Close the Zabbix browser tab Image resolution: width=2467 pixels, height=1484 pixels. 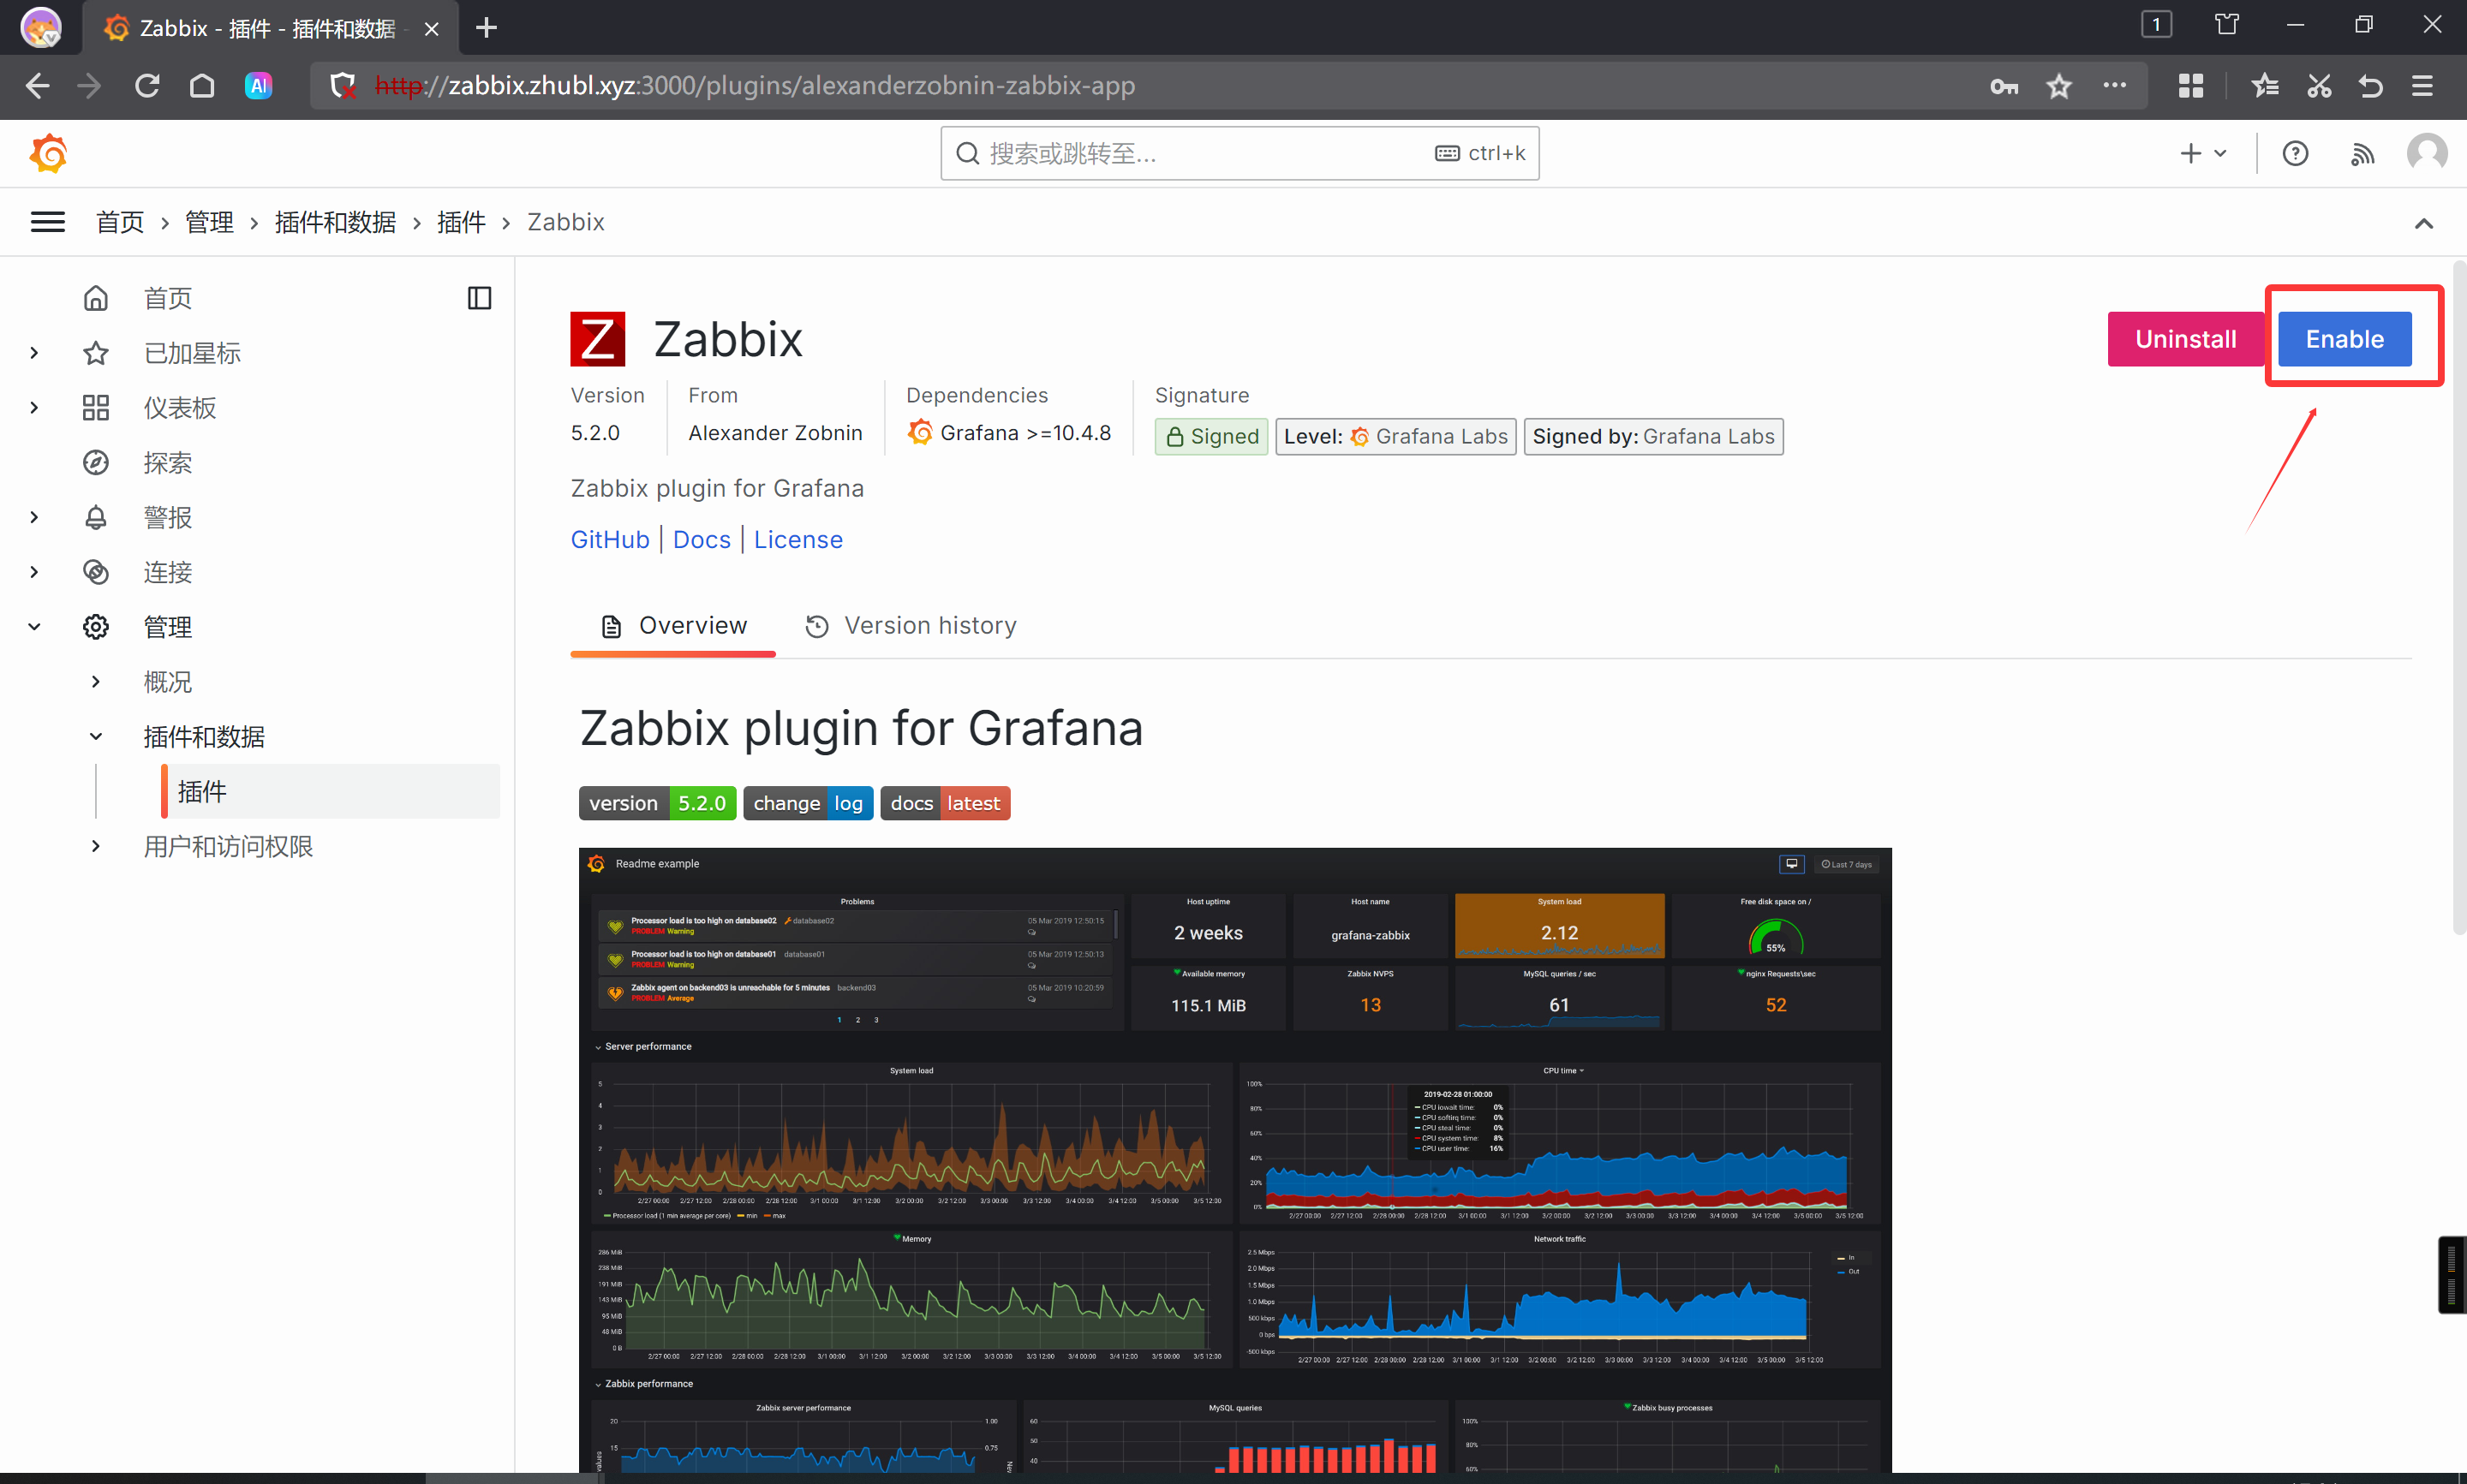pyautogui.click(x=431, y=29)
